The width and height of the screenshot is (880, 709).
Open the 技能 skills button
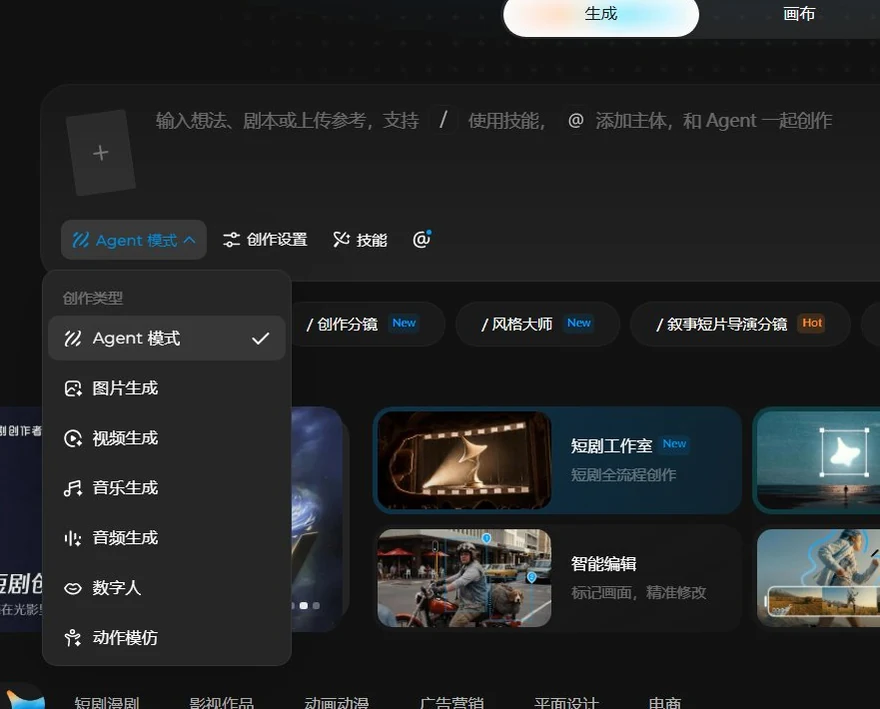click(360, 240)
